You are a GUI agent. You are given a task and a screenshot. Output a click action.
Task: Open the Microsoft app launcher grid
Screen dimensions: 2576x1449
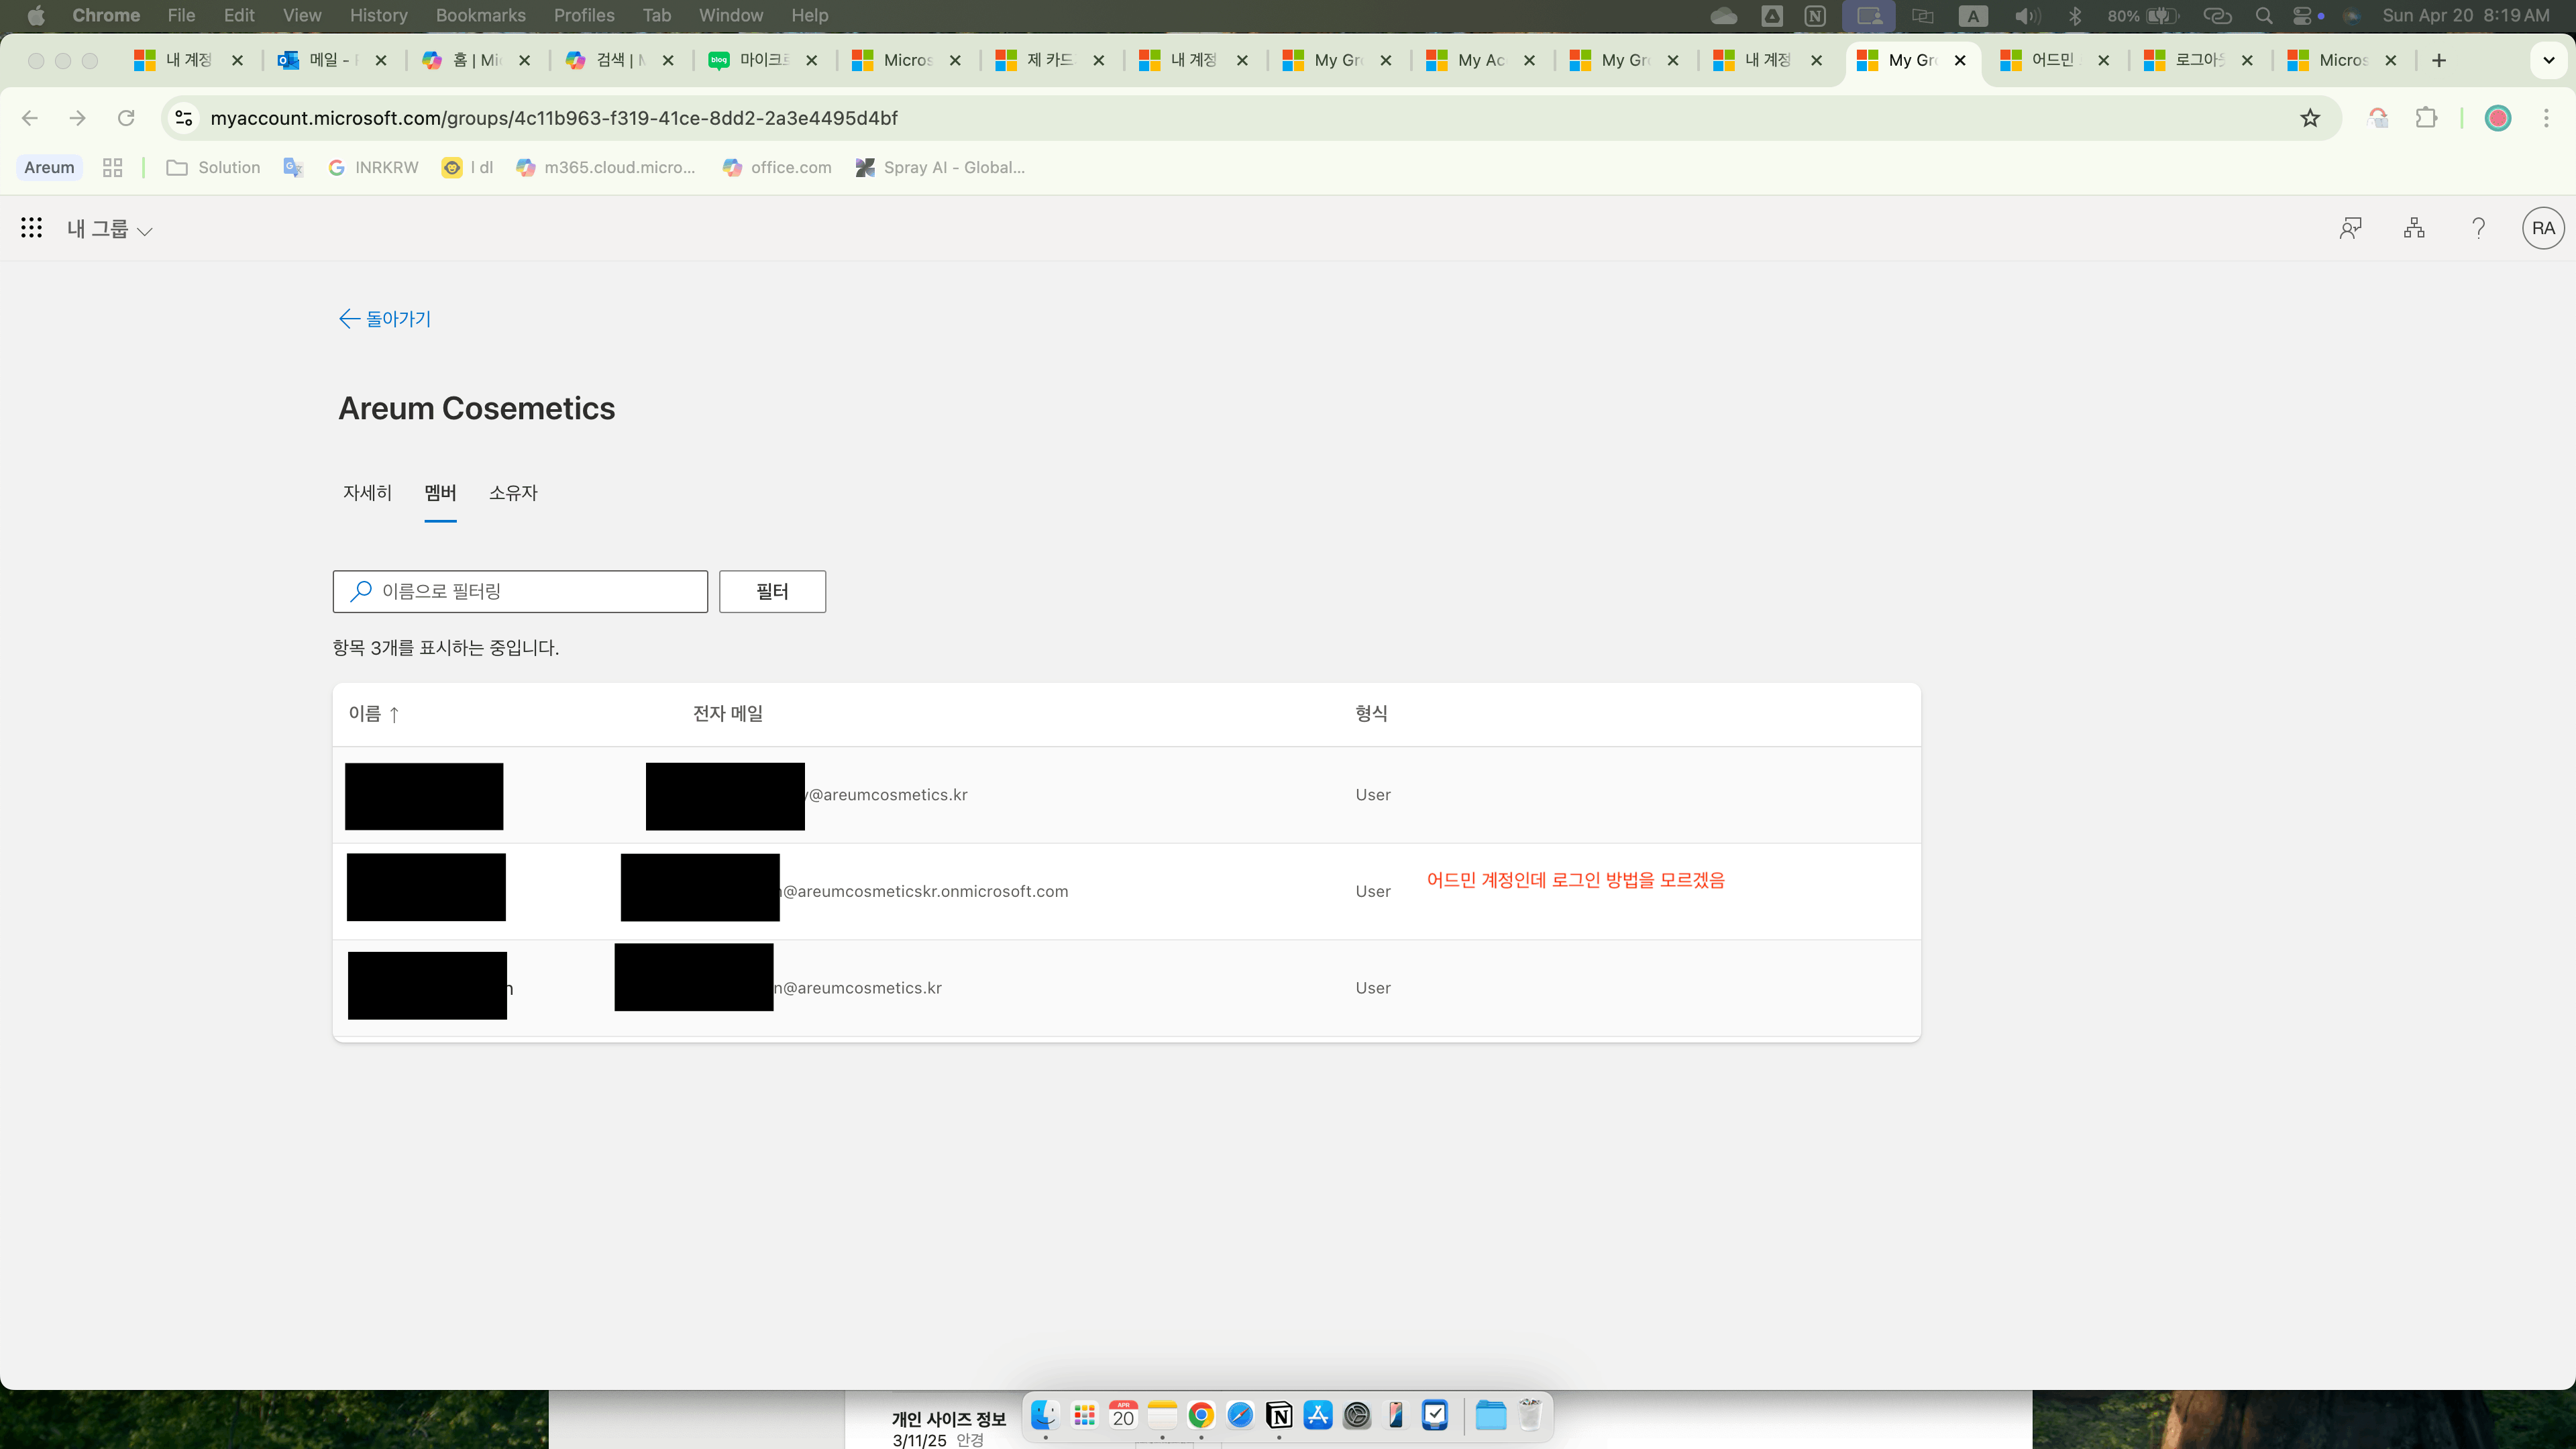pyautogui.click(x=31, y=228)
